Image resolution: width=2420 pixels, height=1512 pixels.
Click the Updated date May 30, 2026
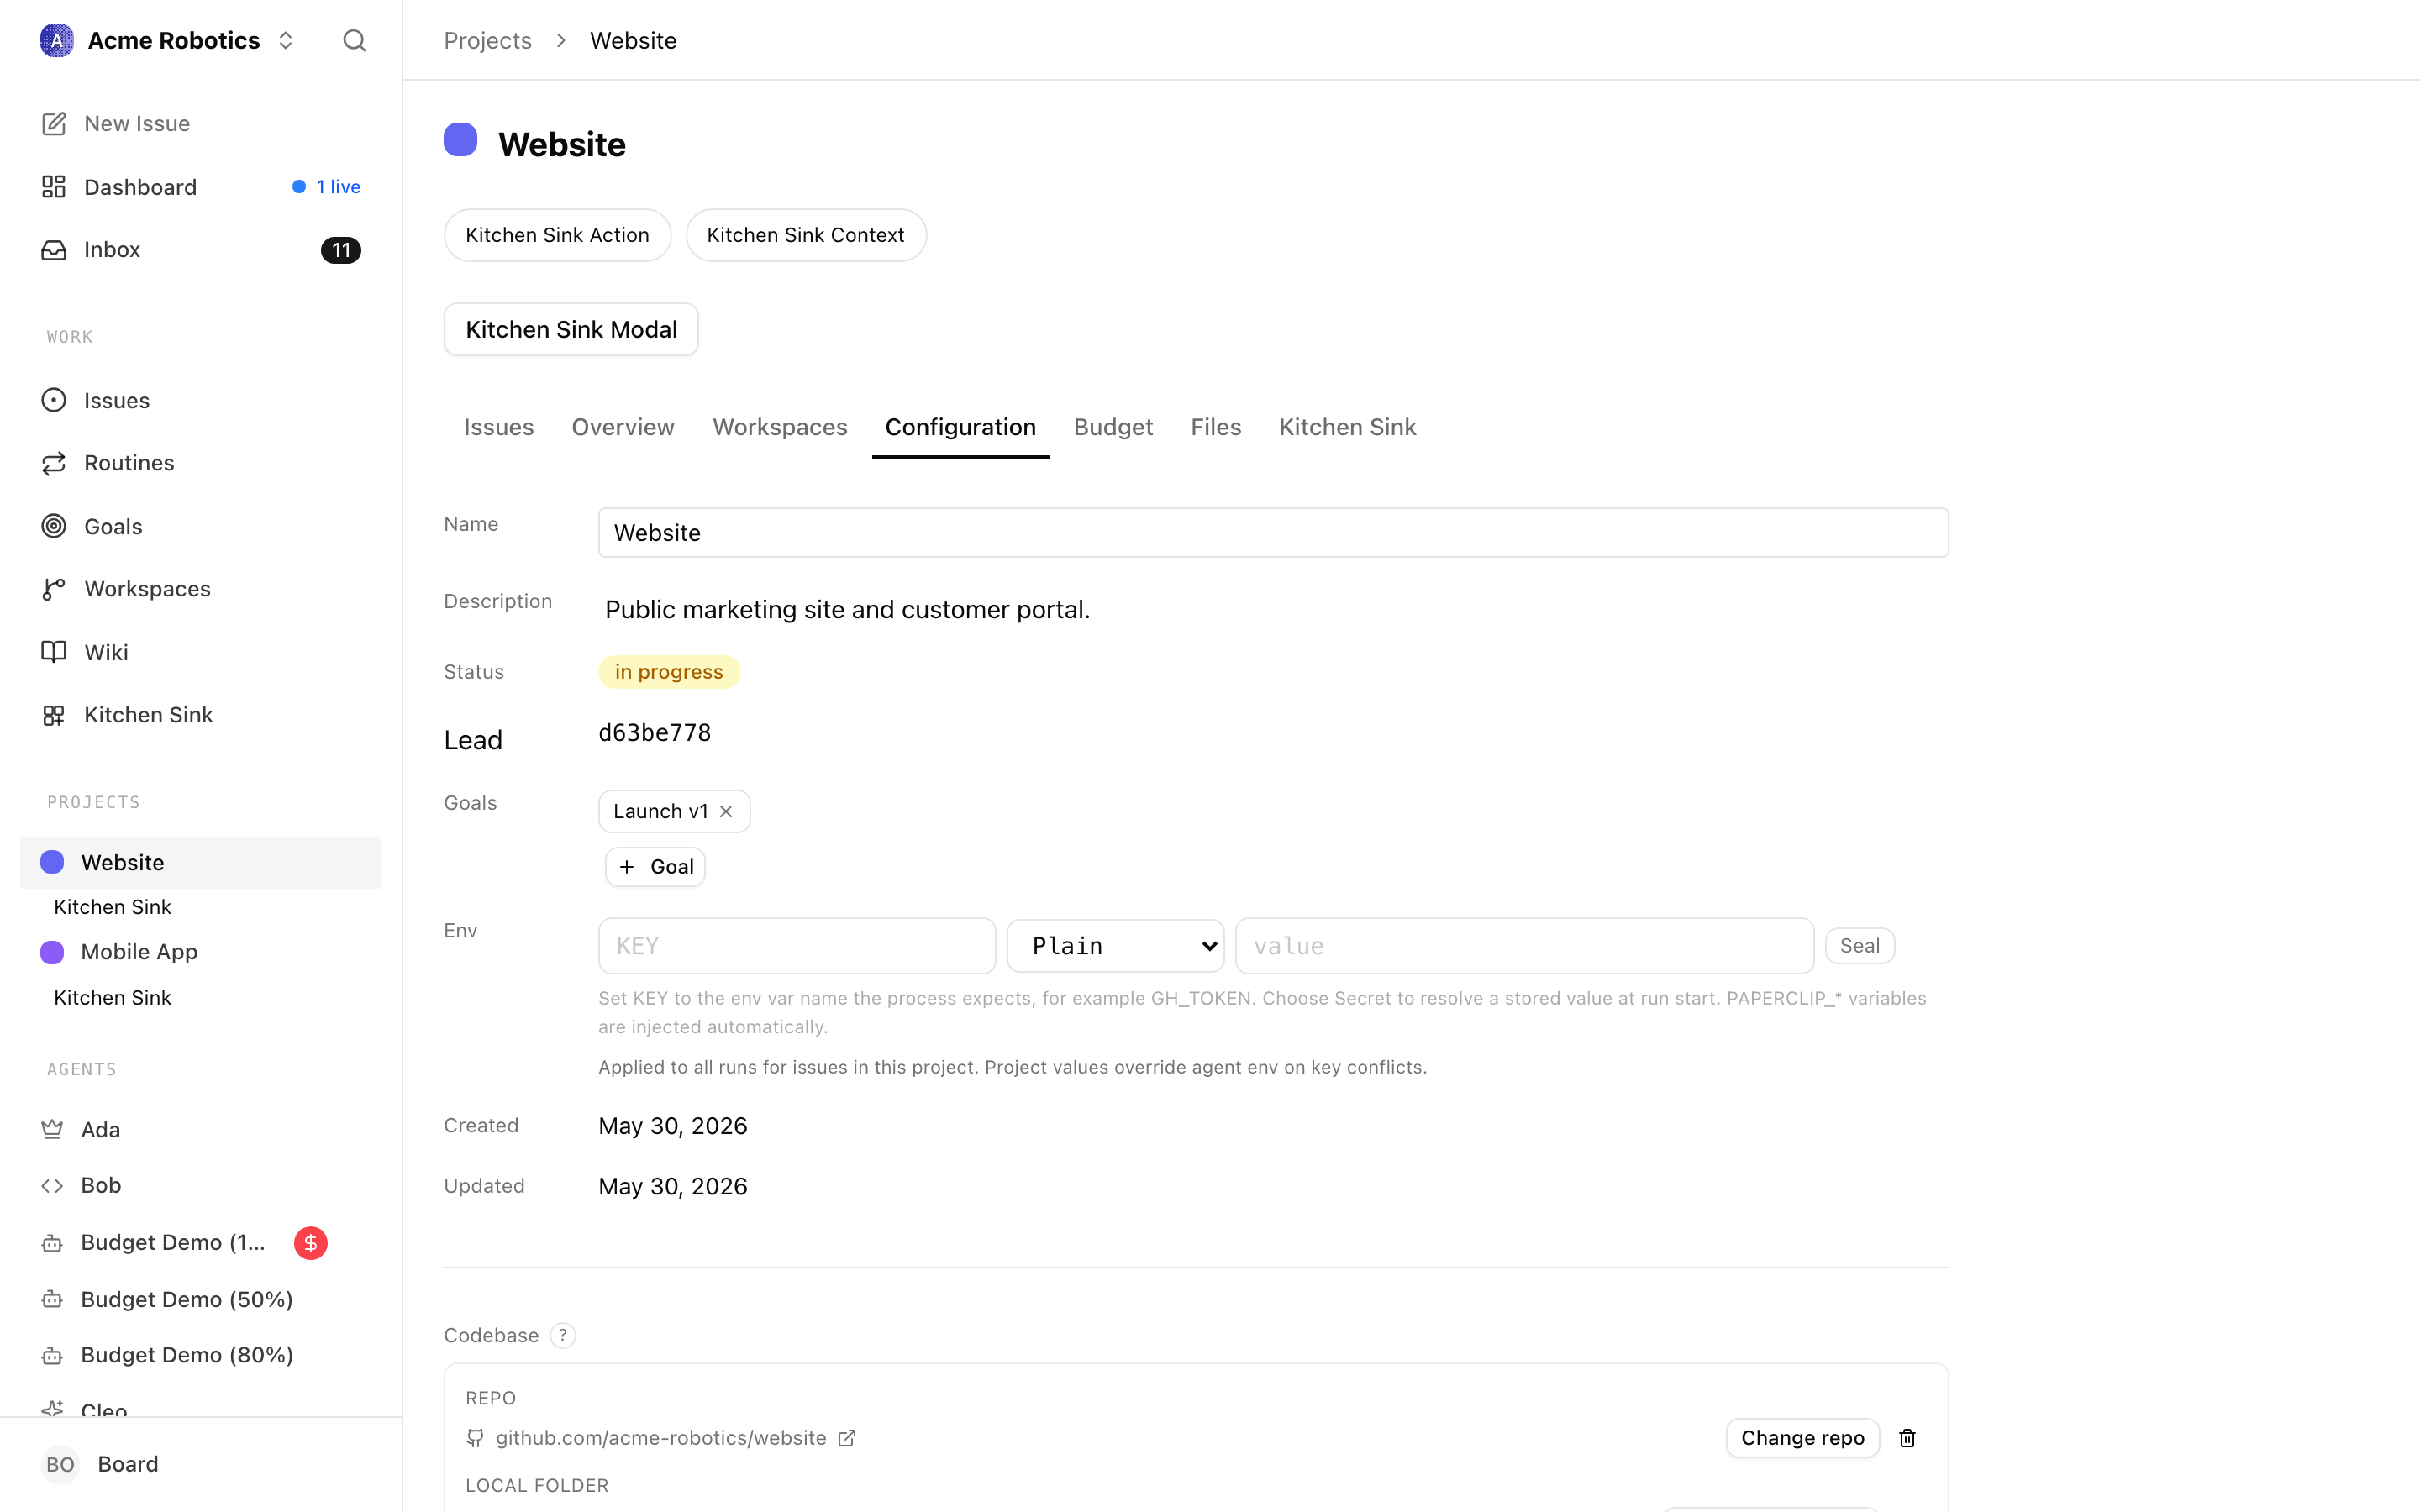click(x=673, y=1186)
